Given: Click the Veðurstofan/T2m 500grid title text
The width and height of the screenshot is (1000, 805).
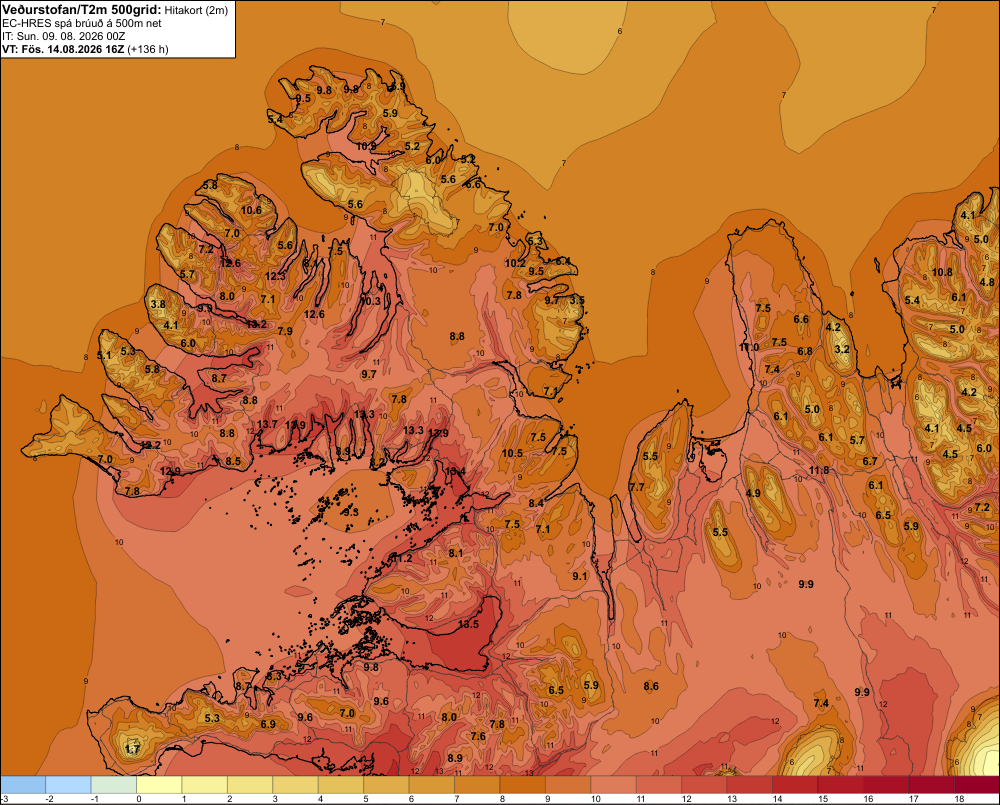Looking at the screenshot, I should (81, 10).
